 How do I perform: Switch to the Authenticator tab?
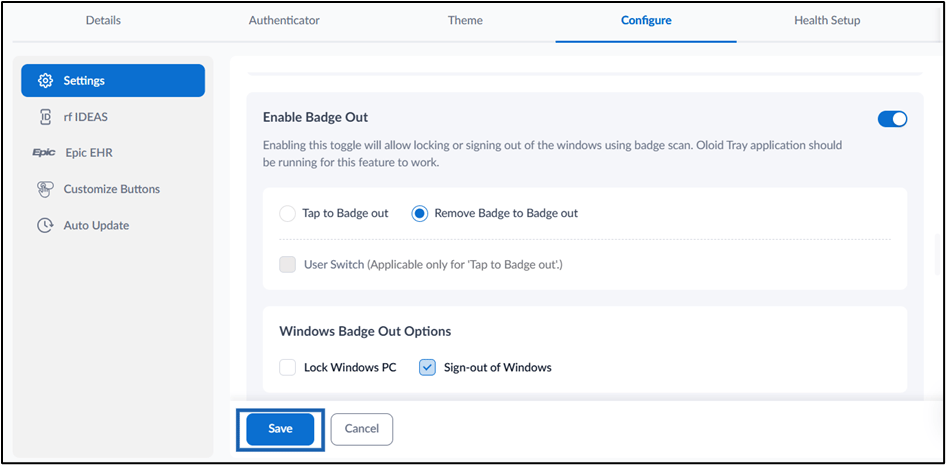click(284, 21)
